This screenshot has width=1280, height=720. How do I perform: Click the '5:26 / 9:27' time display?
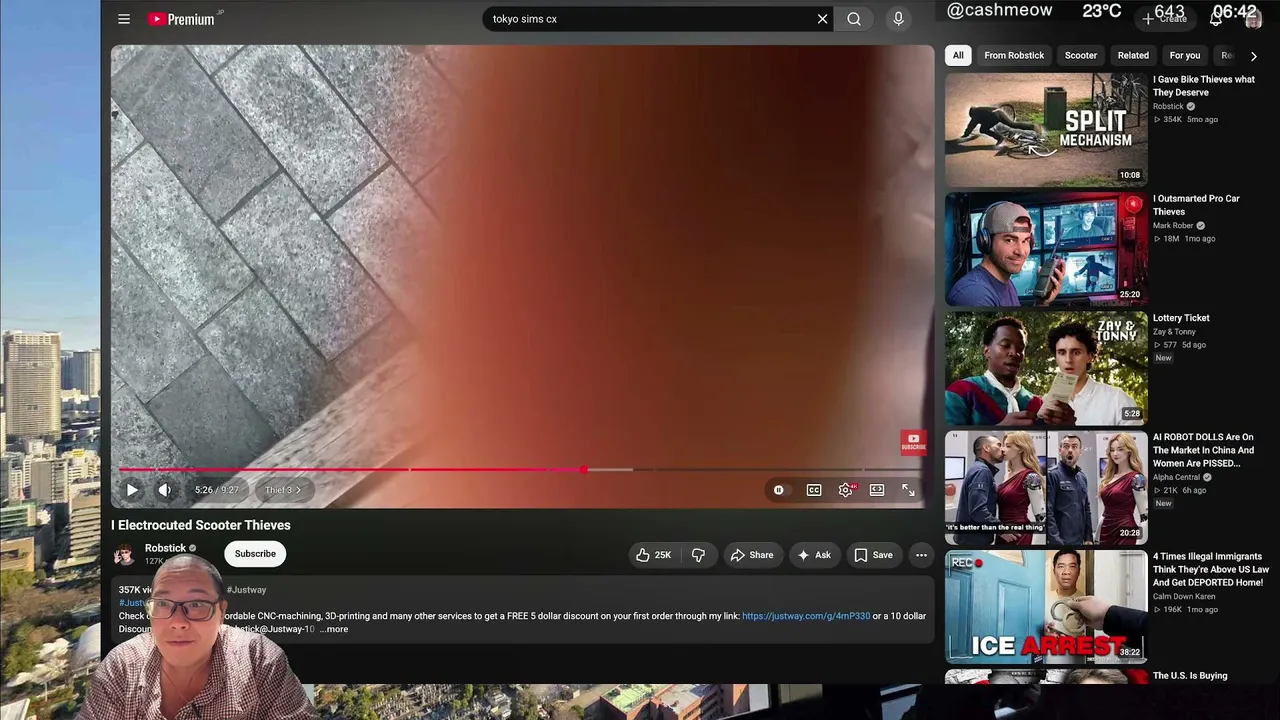tap(217, 490)
